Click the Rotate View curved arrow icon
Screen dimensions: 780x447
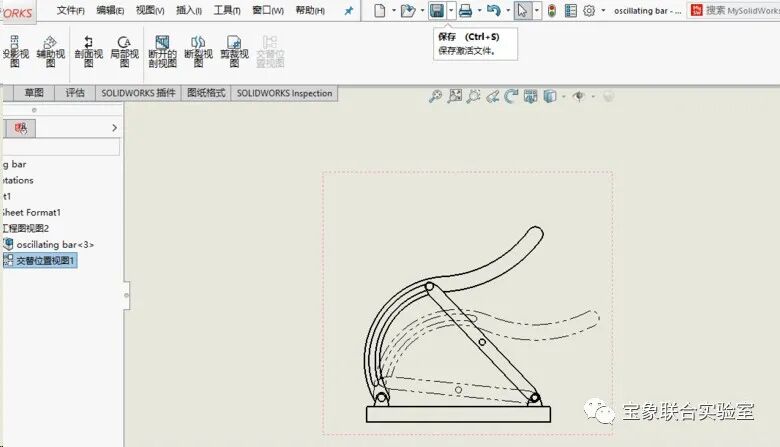point(511,96)
